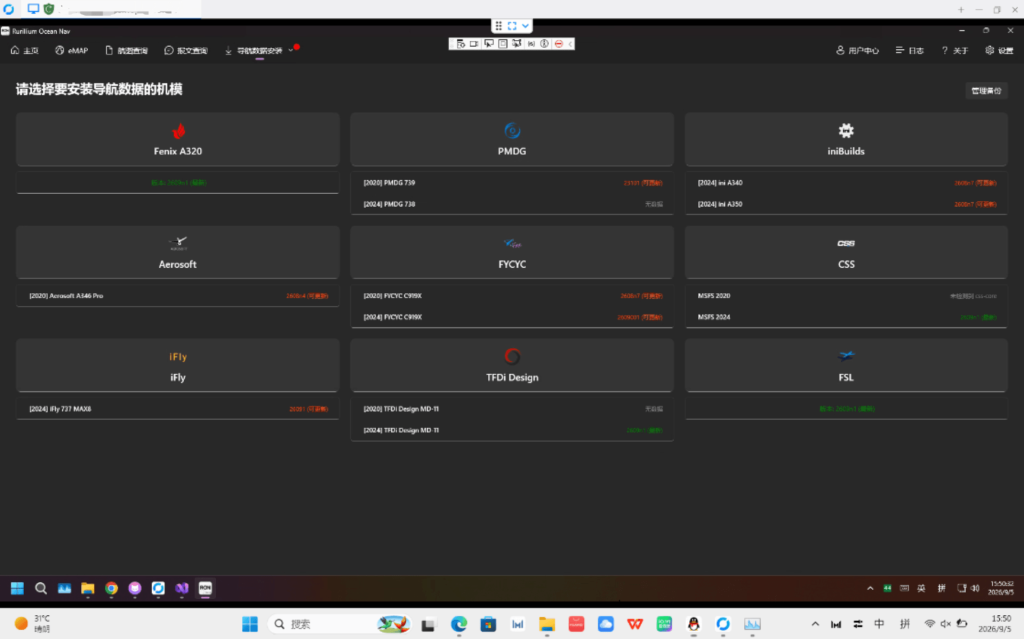
Task: Select the [2024] ini A340 row
Action: (x=846, y=183)
